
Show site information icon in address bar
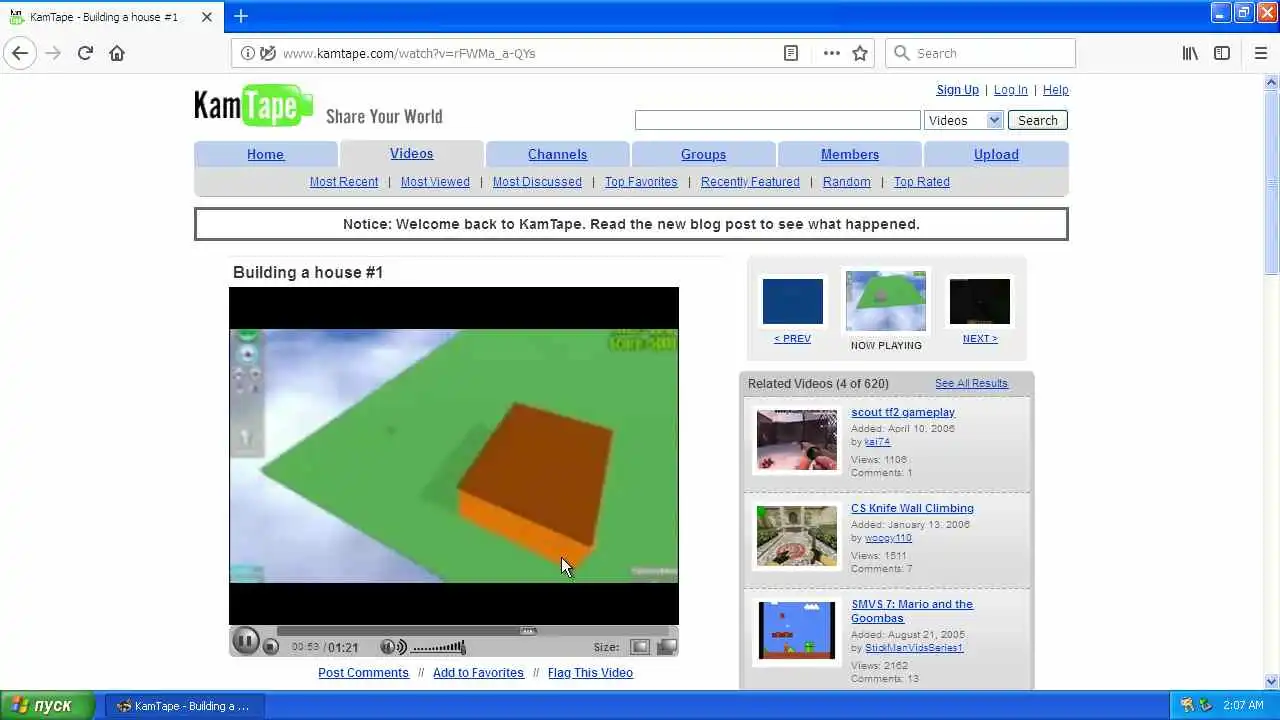[x=248, y=53]
